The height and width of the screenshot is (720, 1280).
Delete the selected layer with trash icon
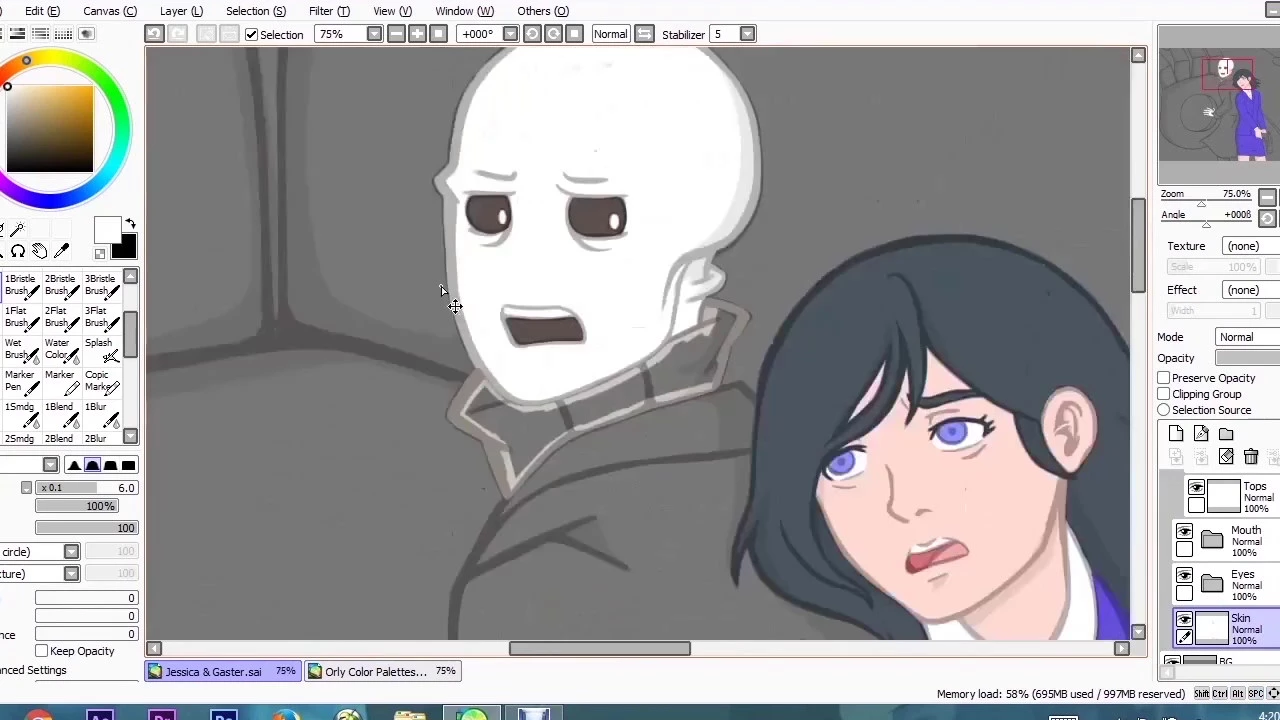point(1251,457)
